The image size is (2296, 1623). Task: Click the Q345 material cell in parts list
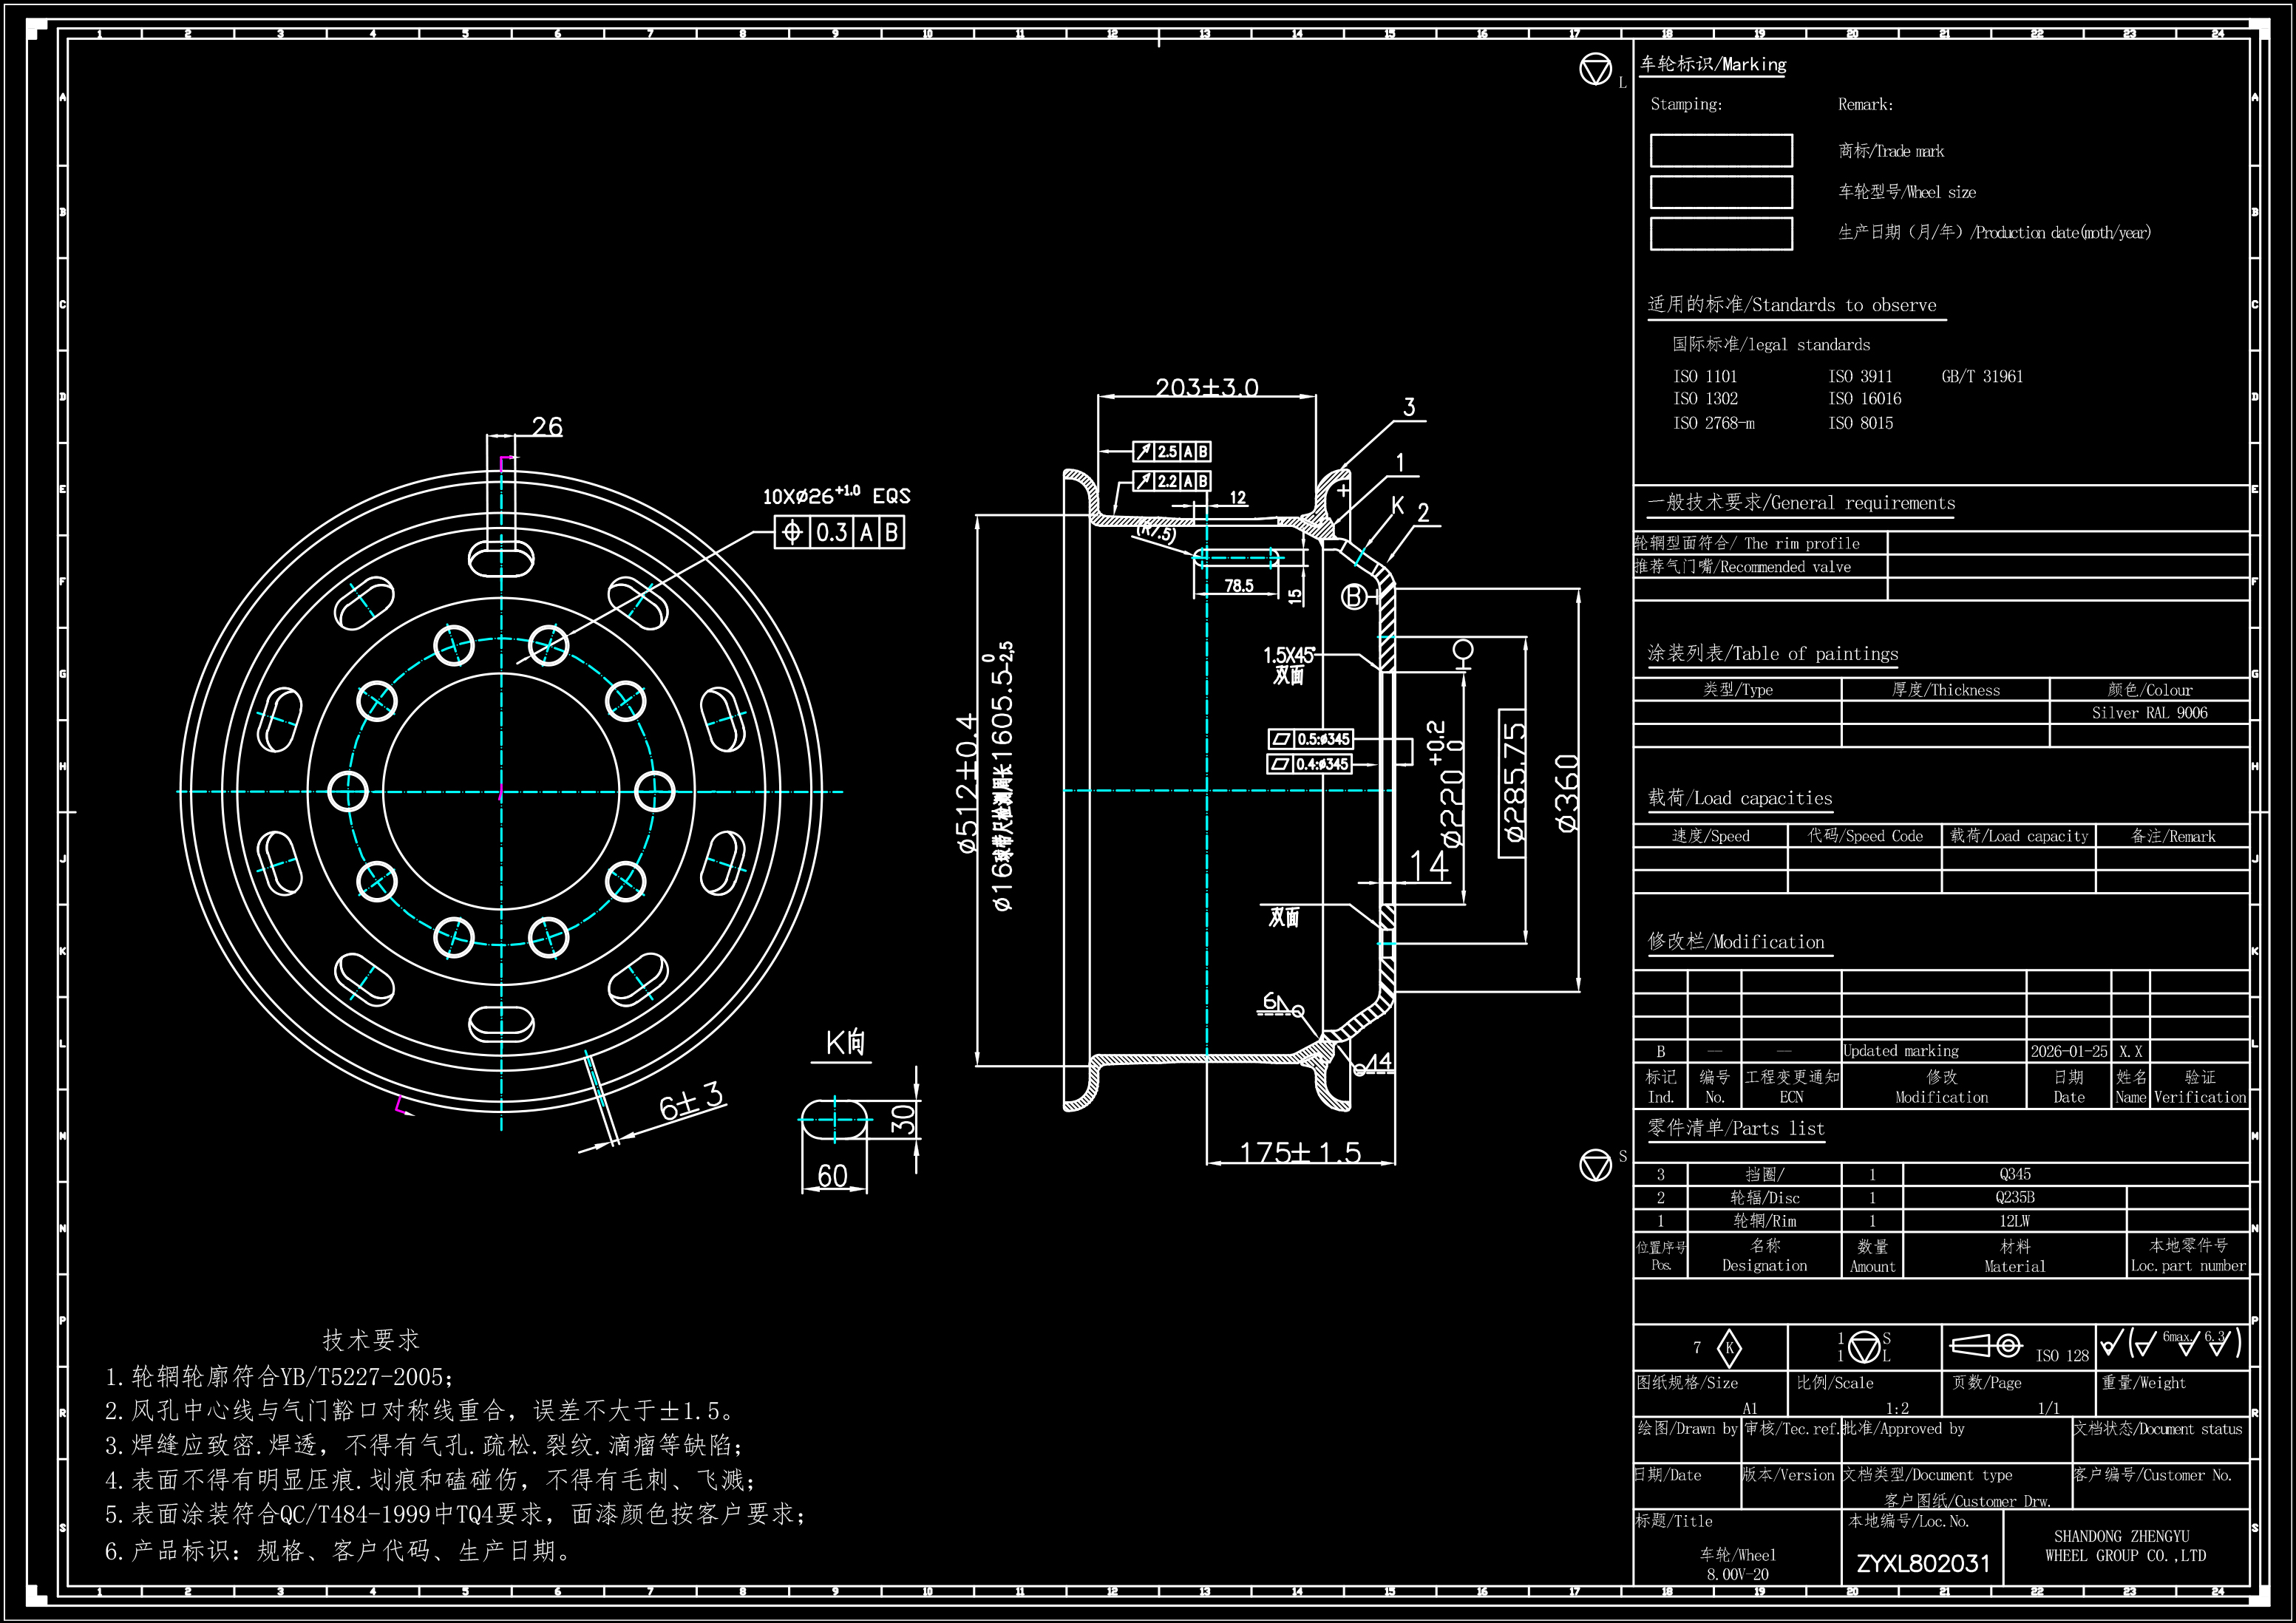pyautogui.click(x=2014, y=1174)
